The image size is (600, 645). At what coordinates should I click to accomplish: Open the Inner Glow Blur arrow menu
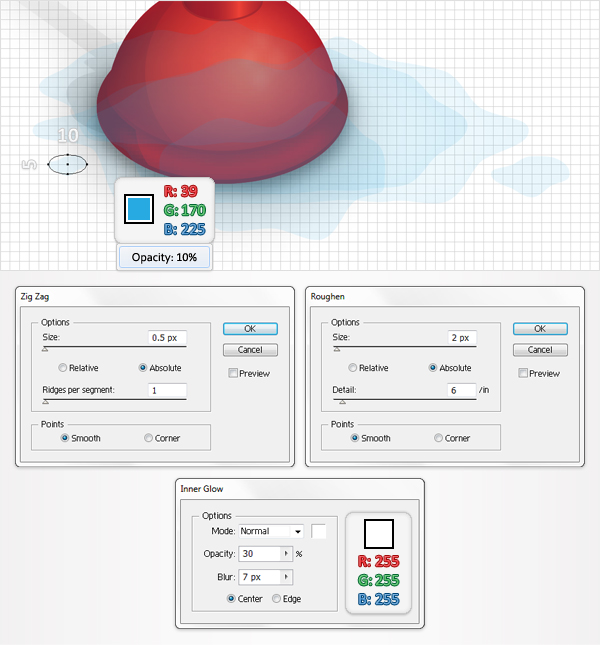click(x=286, y=577)
